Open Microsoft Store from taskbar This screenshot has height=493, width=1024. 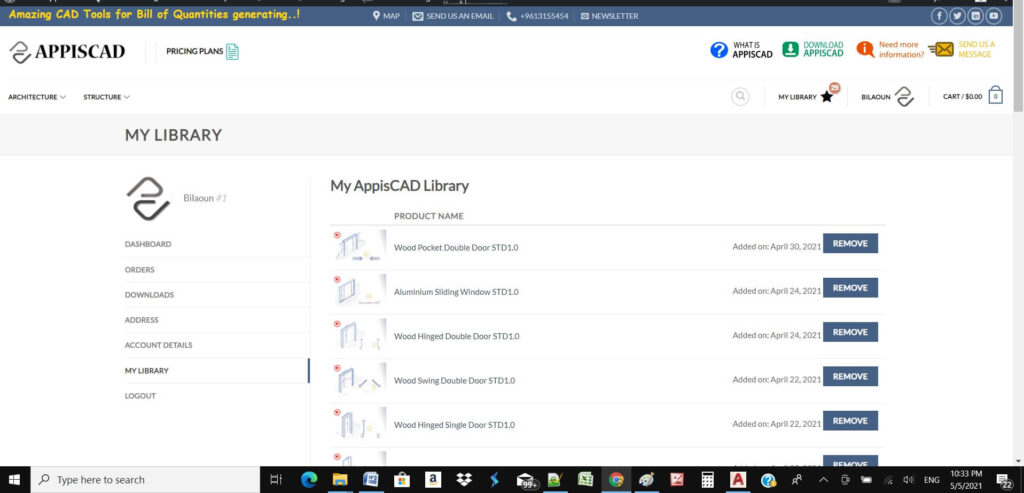(402, 480)
